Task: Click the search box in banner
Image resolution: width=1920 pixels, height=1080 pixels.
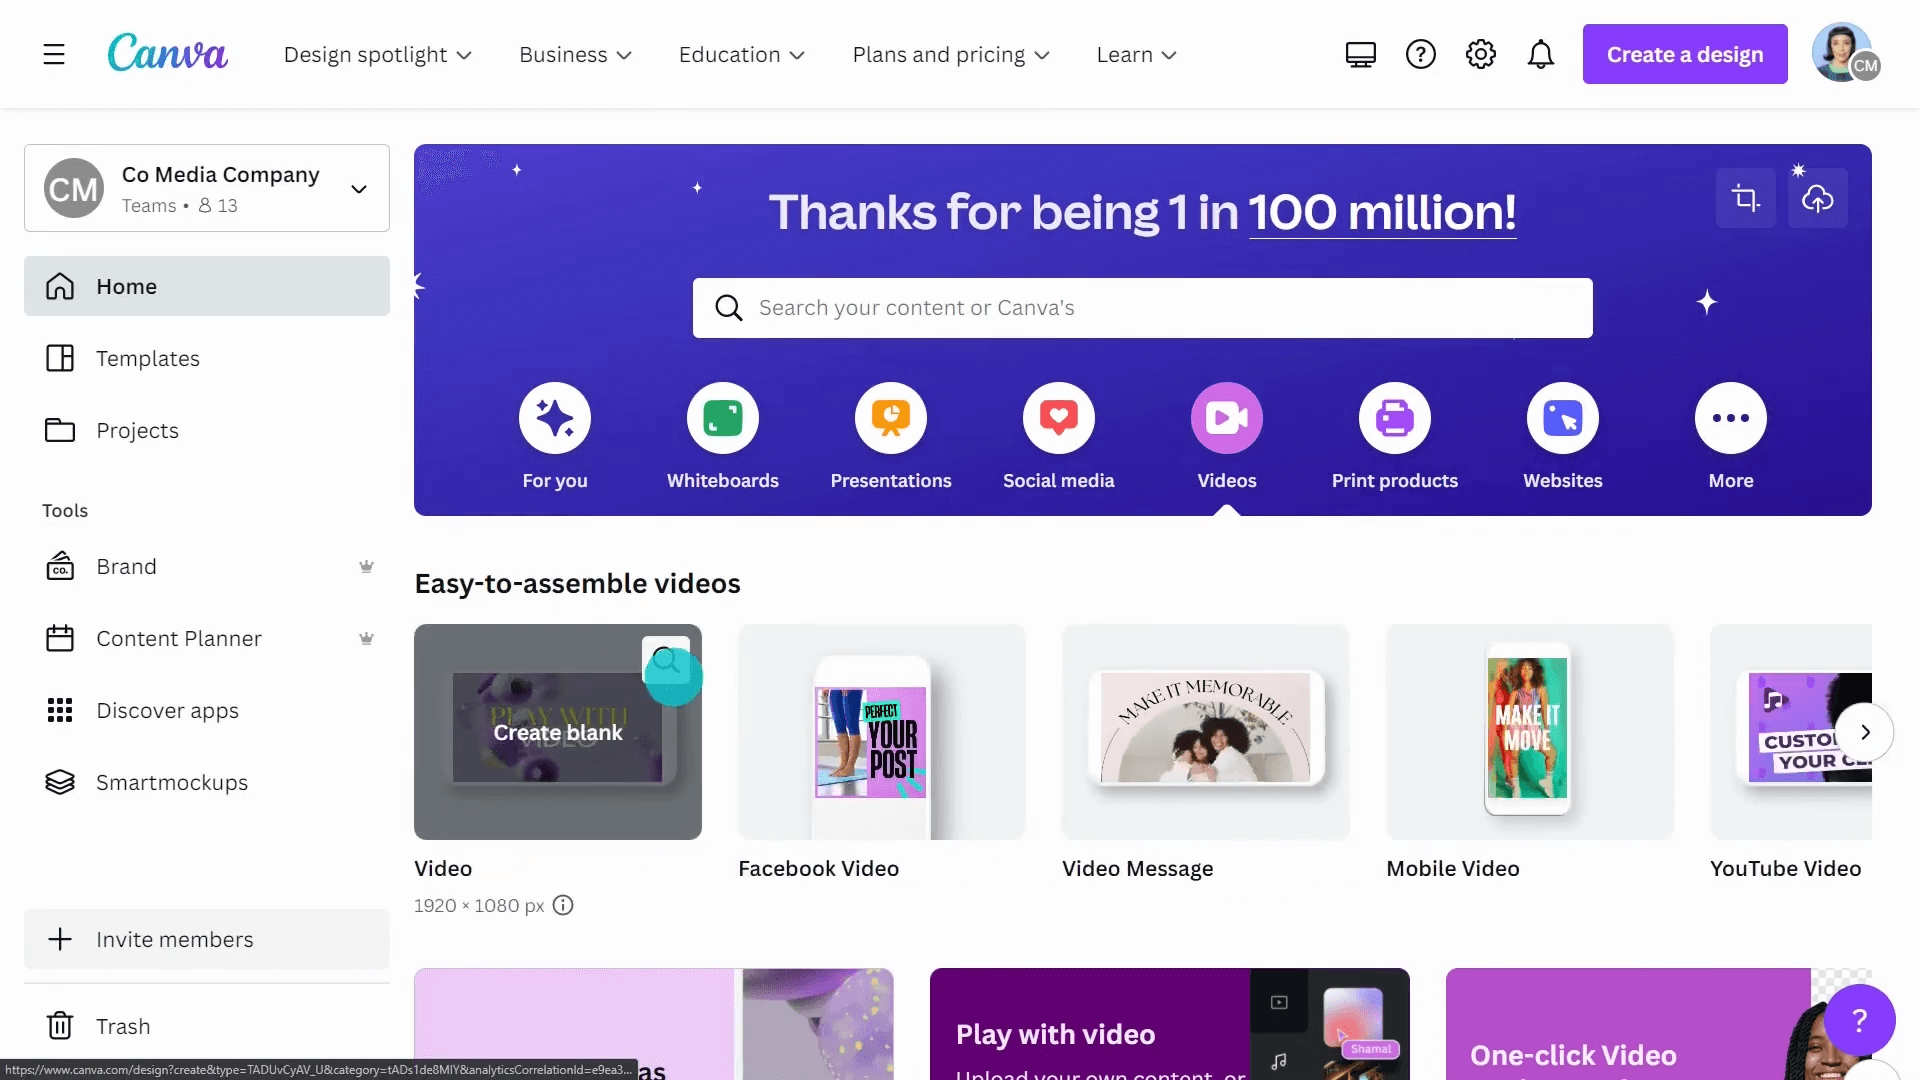Action: (x=1143, y=308)
